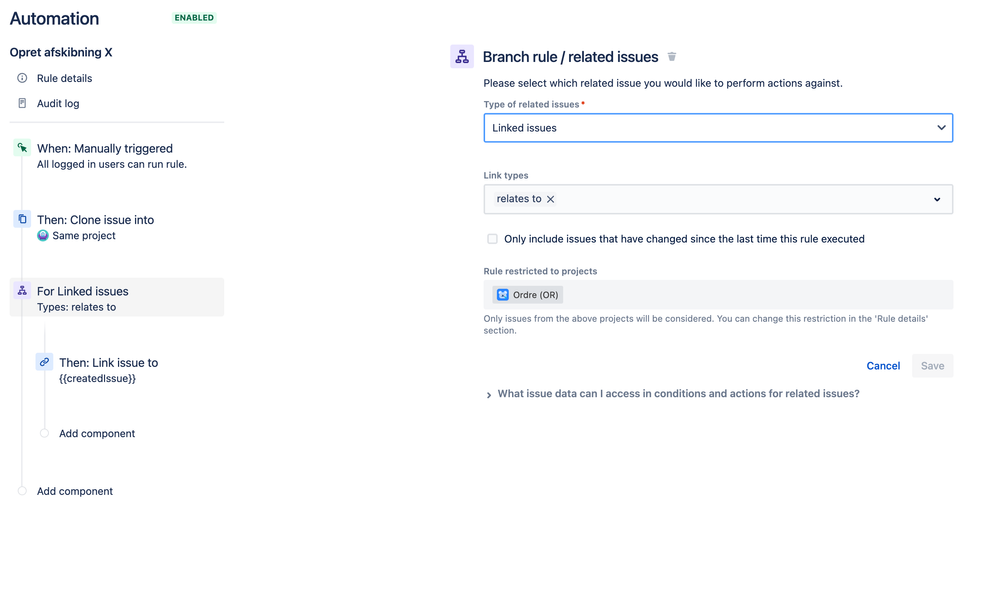This screenshot has height=599, width=999.
Task: Click nested 'Add component' under branch
Action: point(97,433)
